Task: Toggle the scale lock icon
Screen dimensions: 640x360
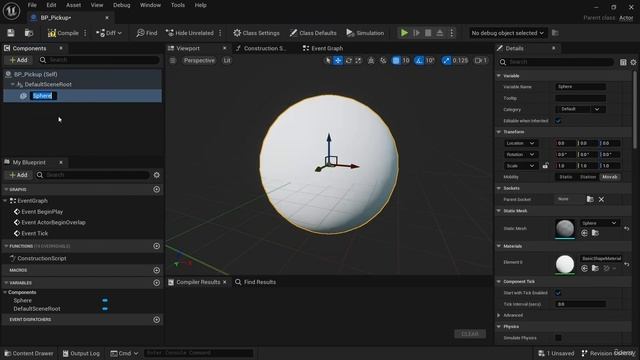Action: pyautogui.click(x=546, y=166)
